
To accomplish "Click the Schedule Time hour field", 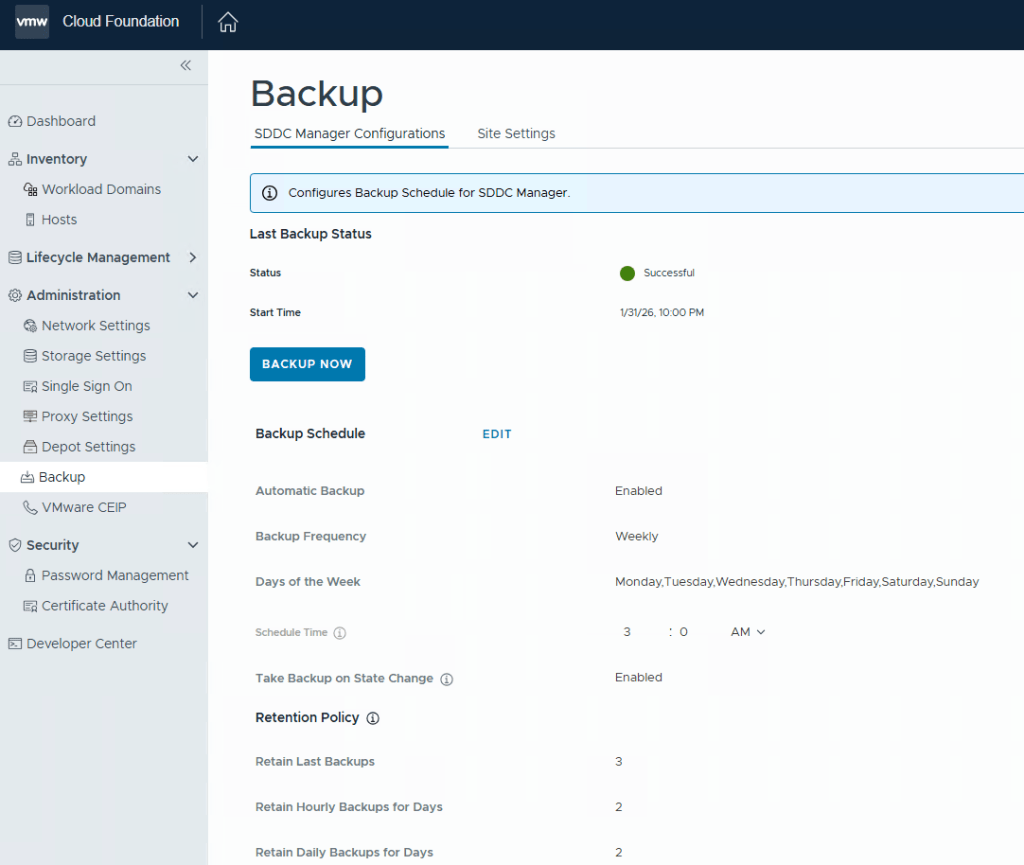I will pos(627,632).
